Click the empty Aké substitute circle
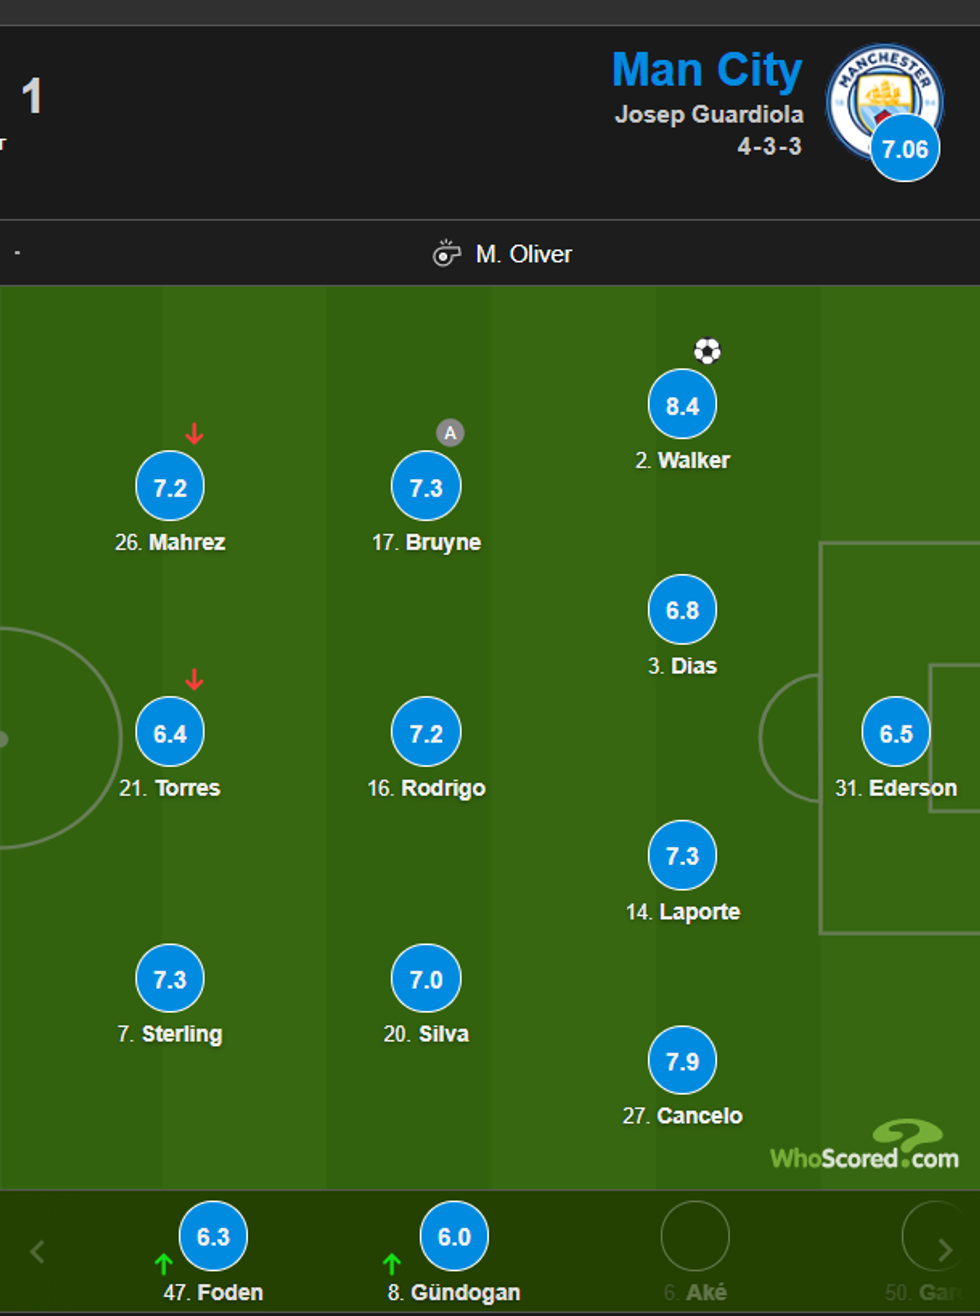The height and width of the screenshot is (1316, 980). click(x=695, y=1237)
